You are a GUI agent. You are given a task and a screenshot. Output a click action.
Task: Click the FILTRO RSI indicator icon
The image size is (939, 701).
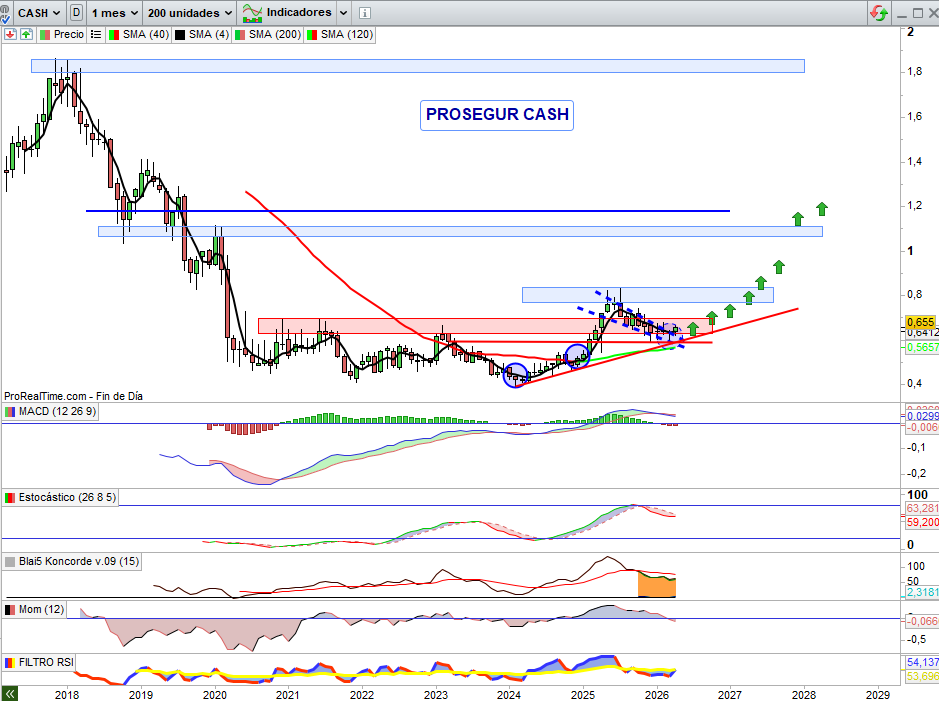click(10, 663)
